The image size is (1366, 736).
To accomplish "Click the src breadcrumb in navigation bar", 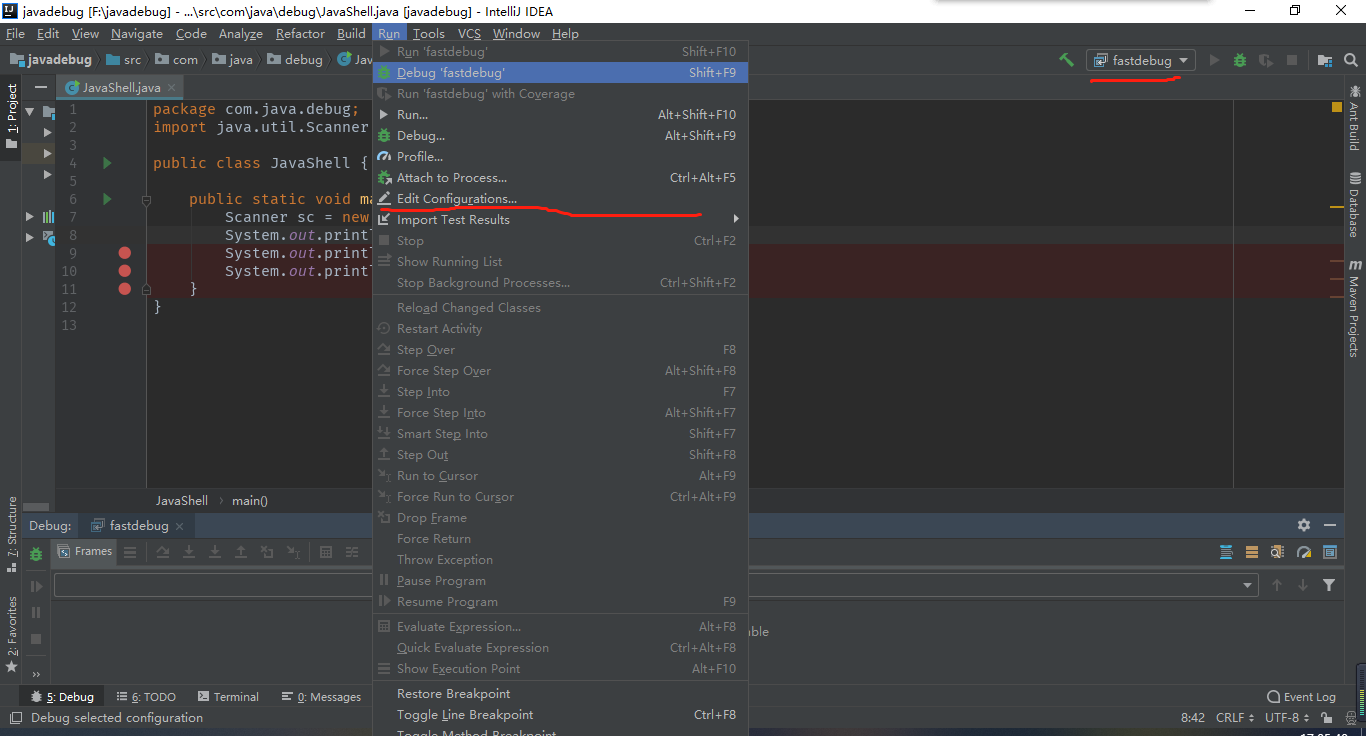I will tap(124, 60).
